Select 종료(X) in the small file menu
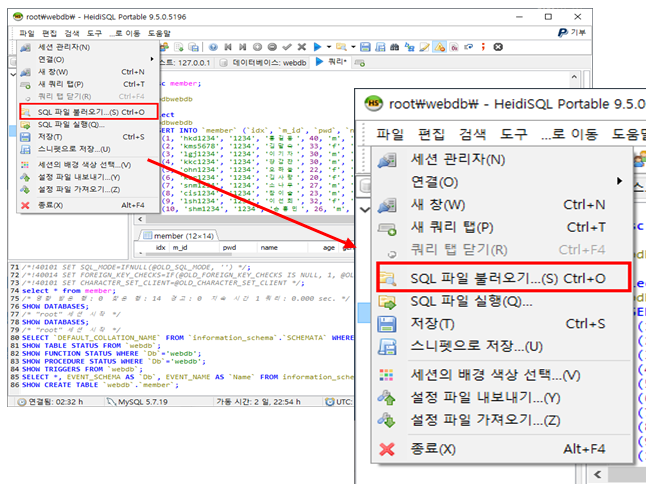The width and height of the screenshot is (657, 494). [88, 205]
